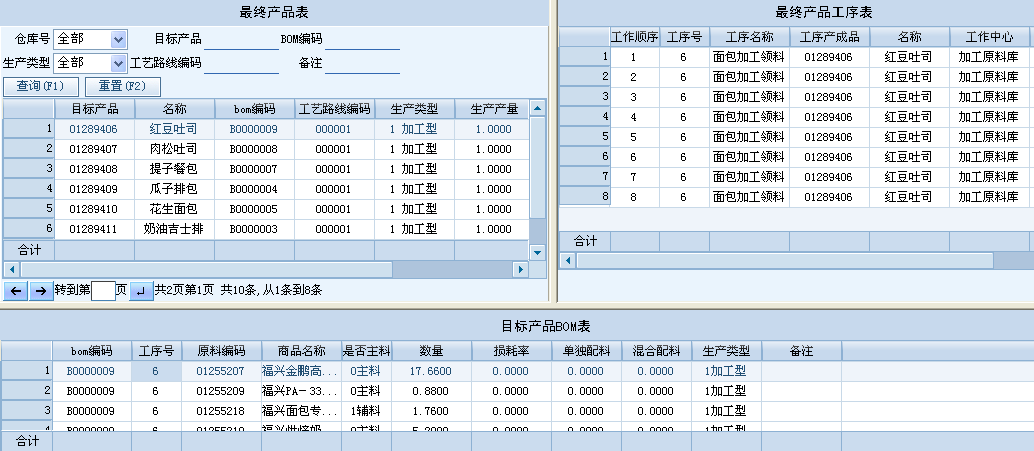Click quantity value 1.7600
1034x451 pixels.
click(431, 411)
